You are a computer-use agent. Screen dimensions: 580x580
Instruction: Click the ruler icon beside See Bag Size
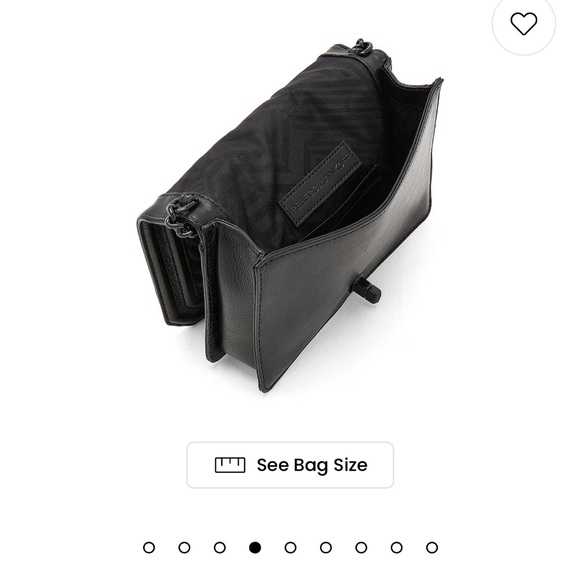(230, 465)
